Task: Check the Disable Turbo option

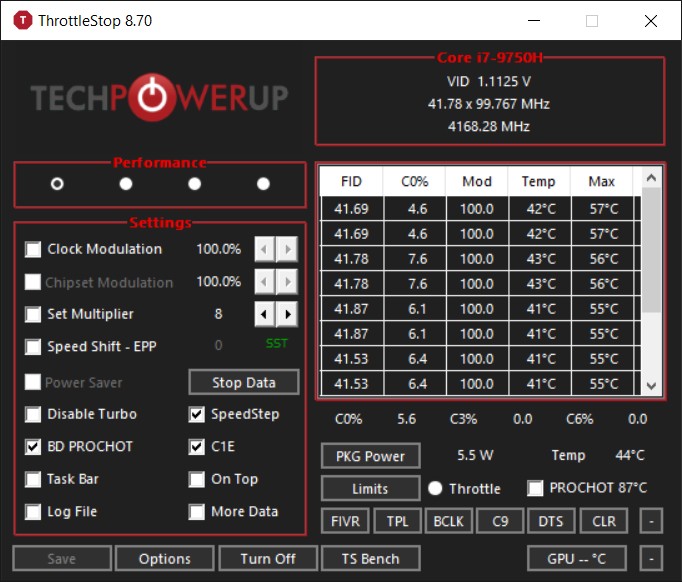Action: (x=33, y=414)
